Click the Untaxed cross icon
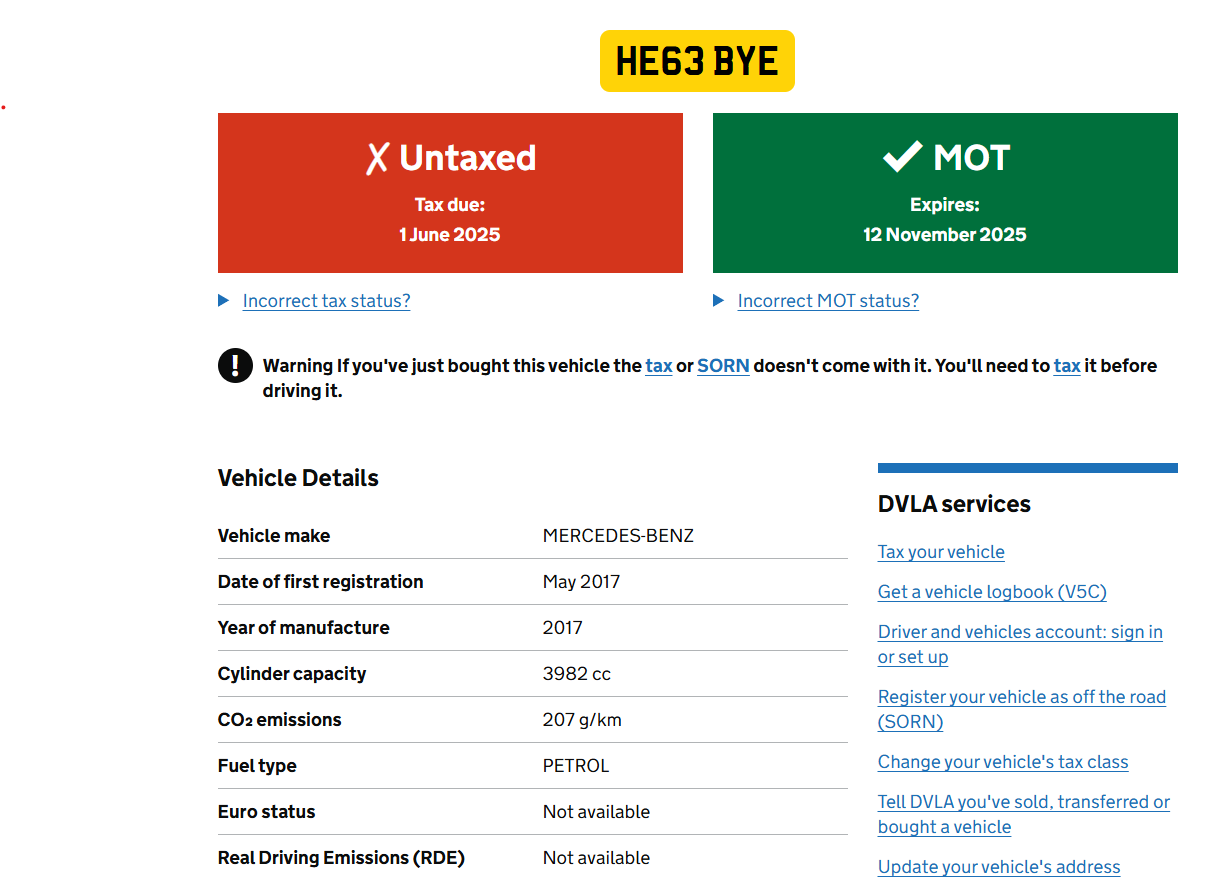 click(x=377, y=158)
